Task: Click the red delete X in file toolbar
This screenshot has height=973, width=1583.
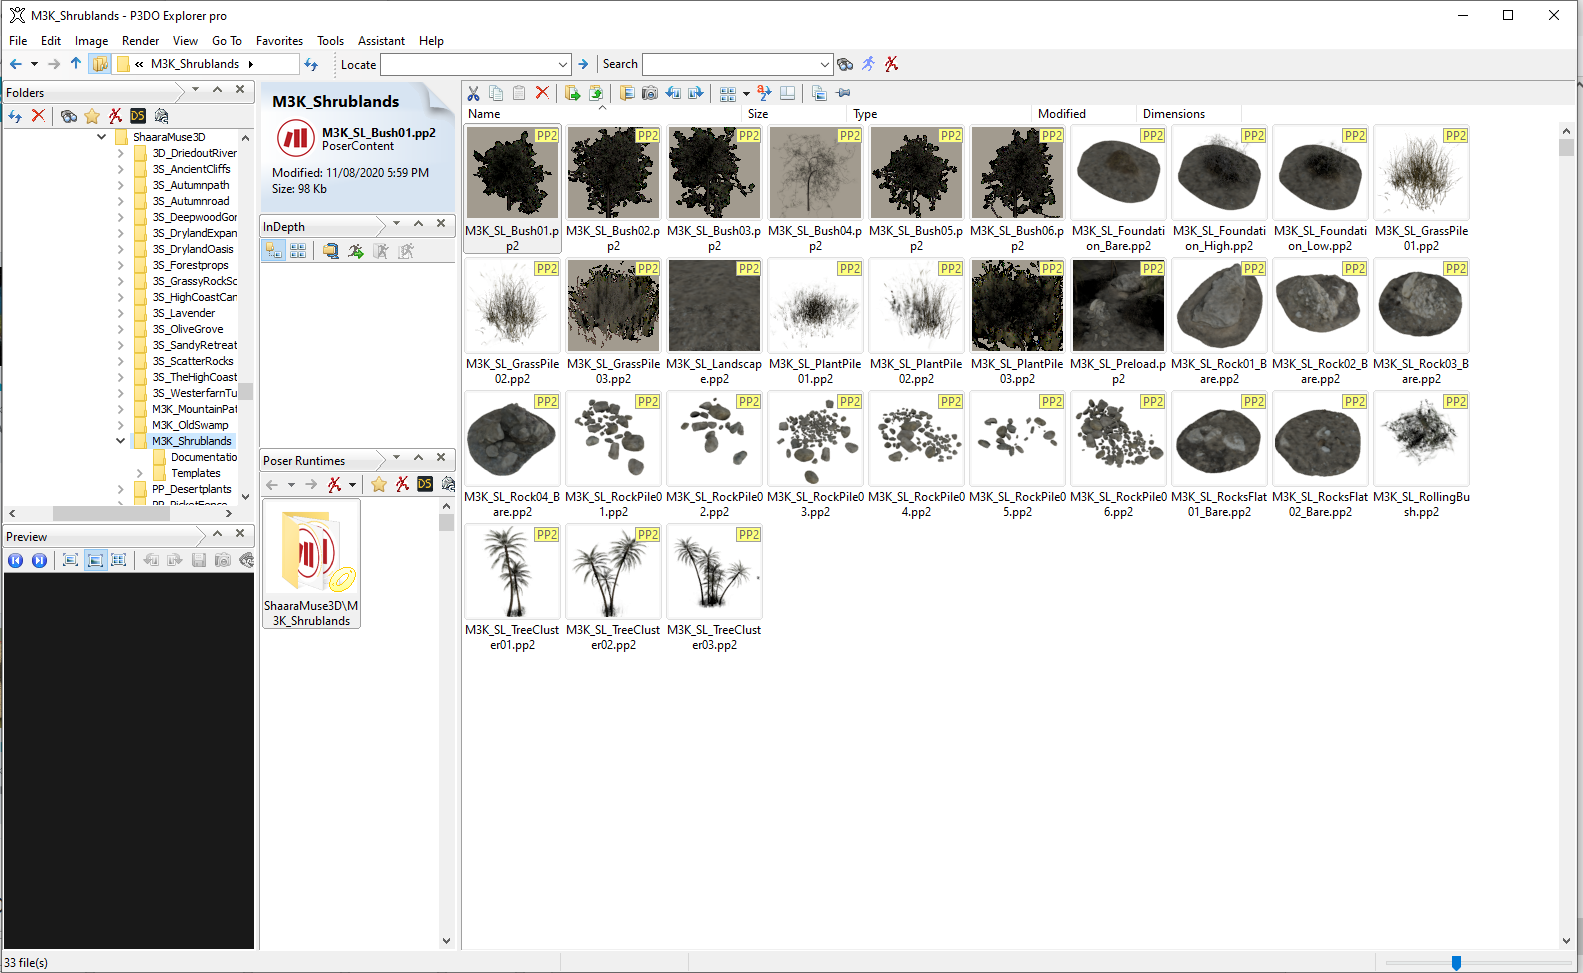Action: click(x=542, y=93)
